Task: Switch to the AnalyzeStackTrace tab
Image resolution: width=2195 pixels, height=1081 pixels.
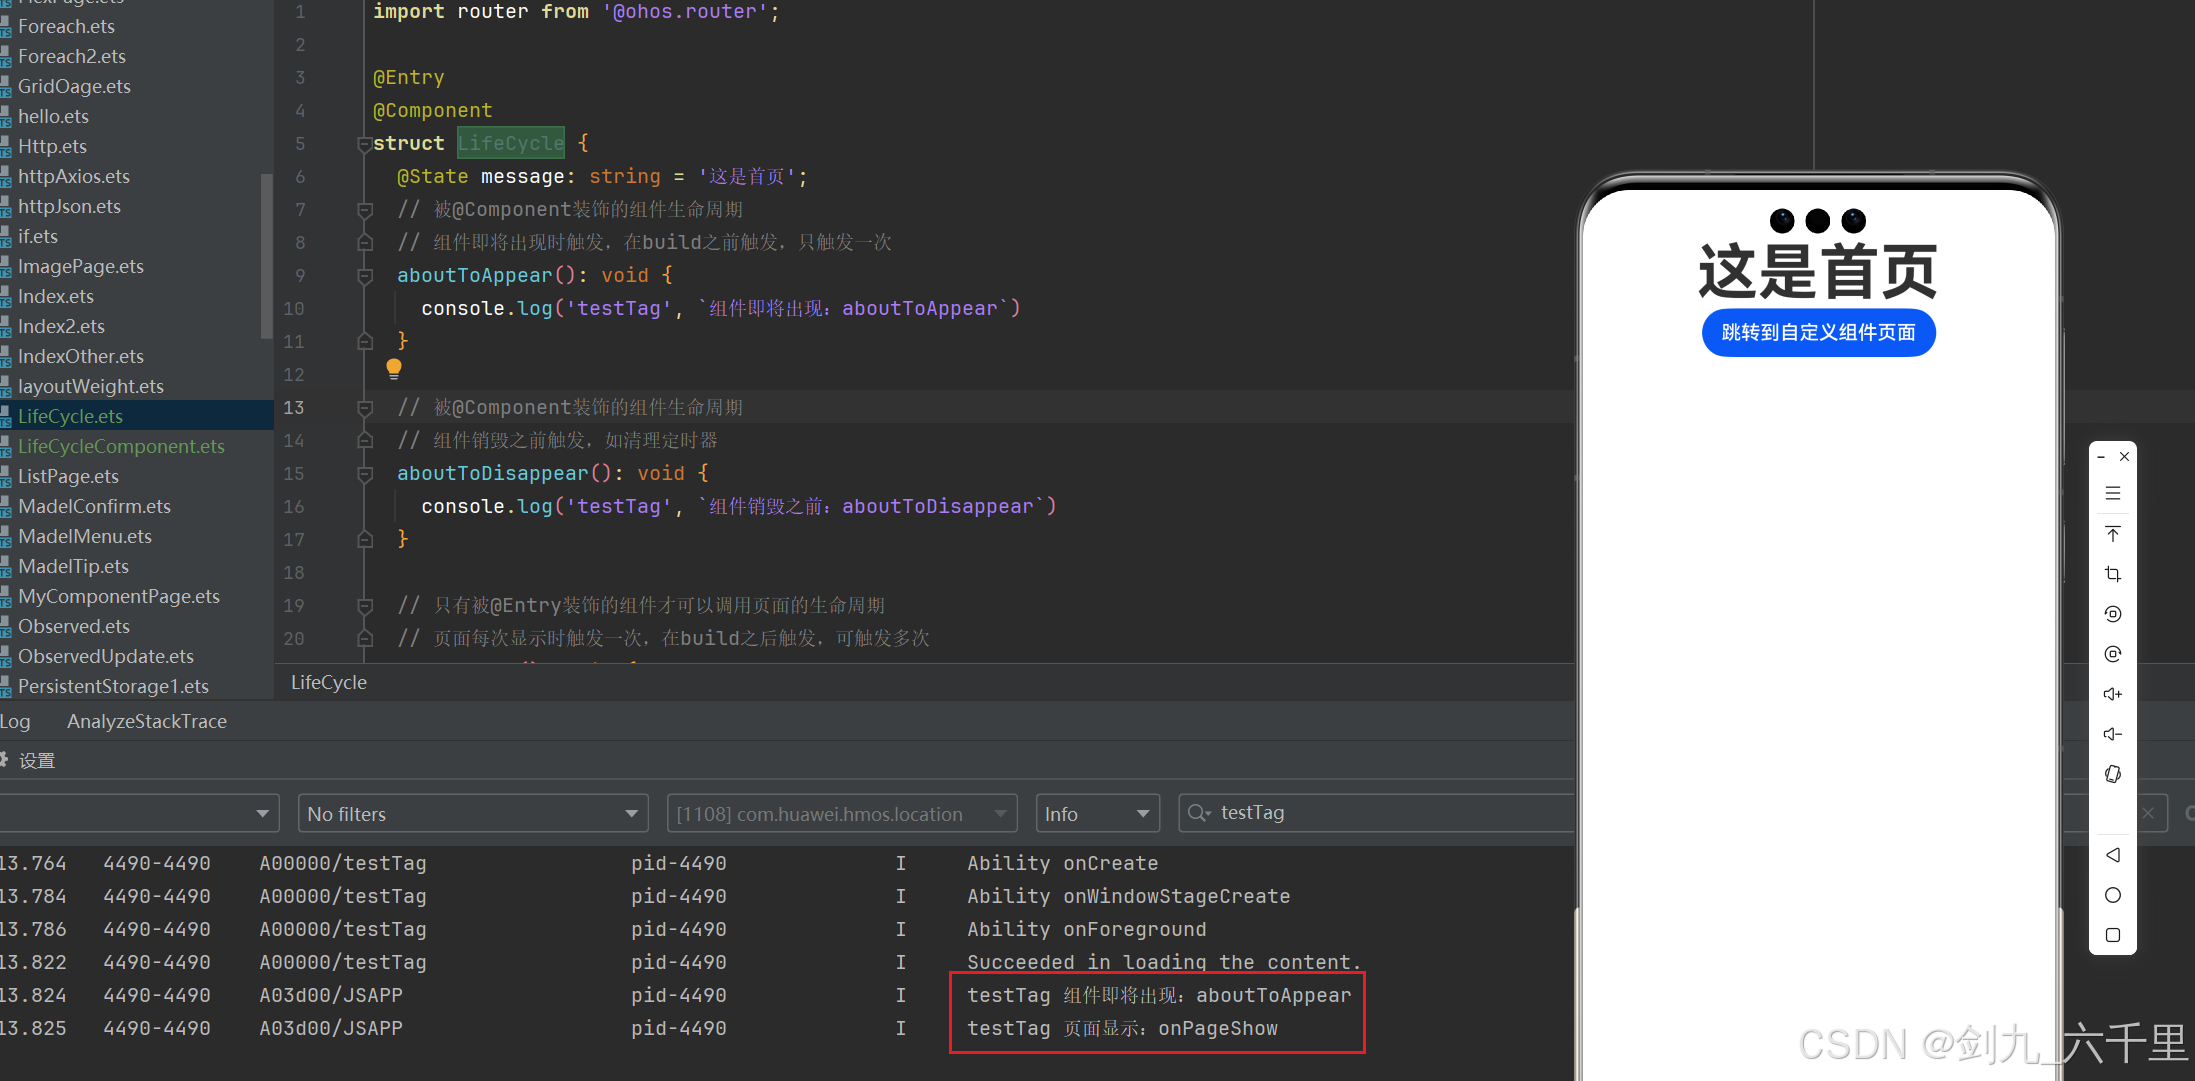Action: coord(147,721)
